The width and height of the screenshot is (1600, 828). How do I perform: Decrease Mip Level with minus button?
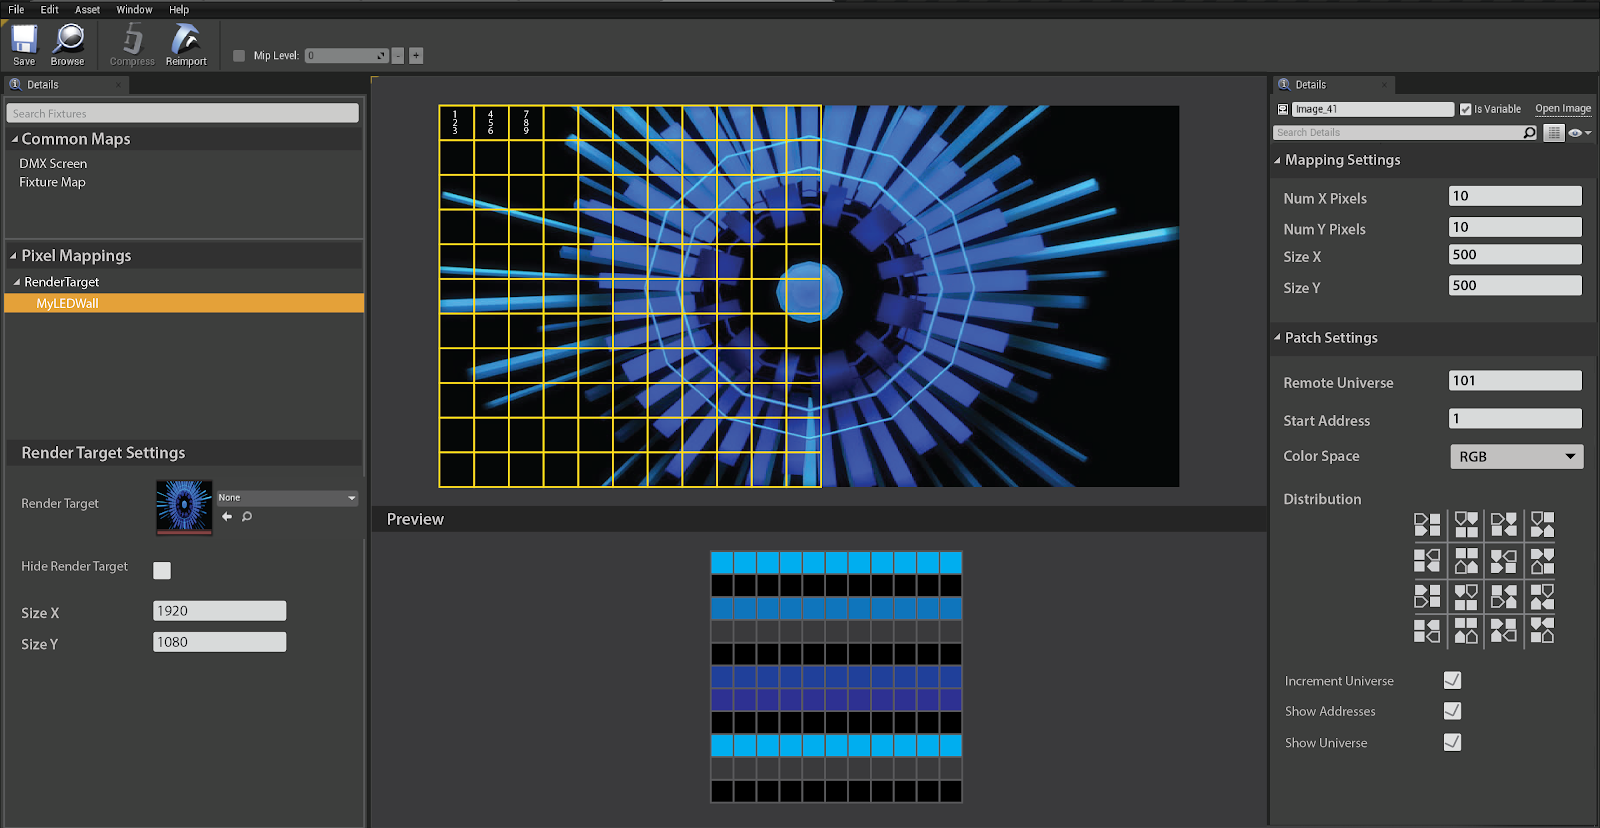pyautogui.click(x=398, y=56)
